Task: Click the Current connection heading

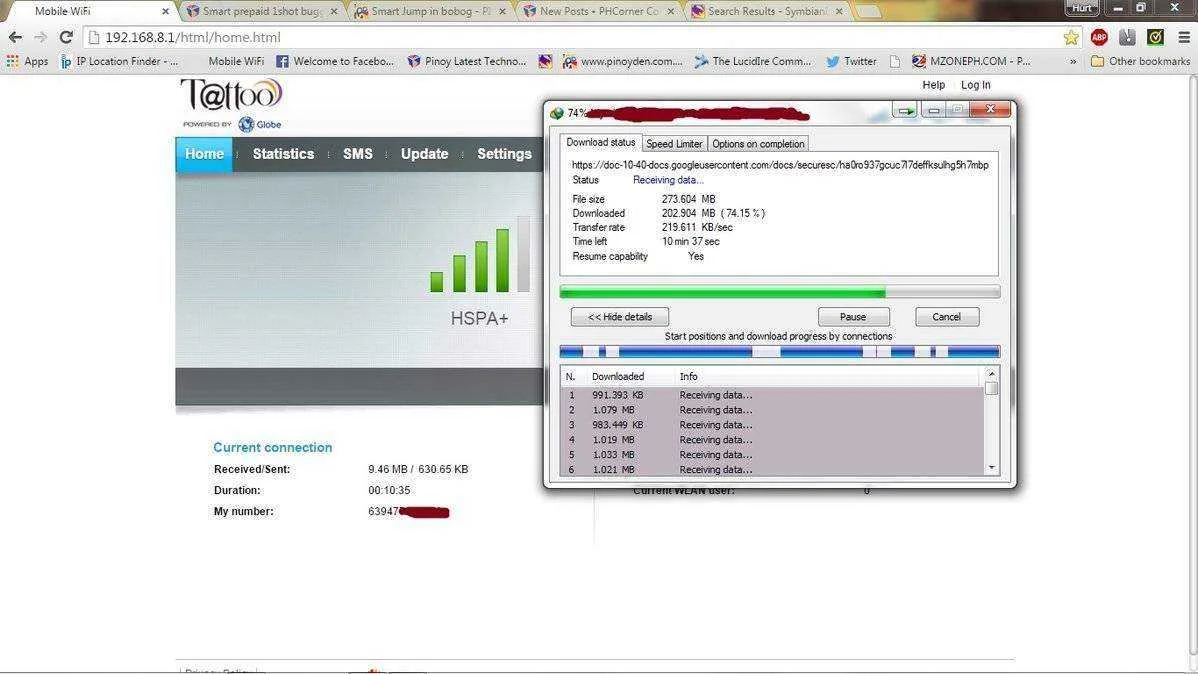Action: pos(273,448)
